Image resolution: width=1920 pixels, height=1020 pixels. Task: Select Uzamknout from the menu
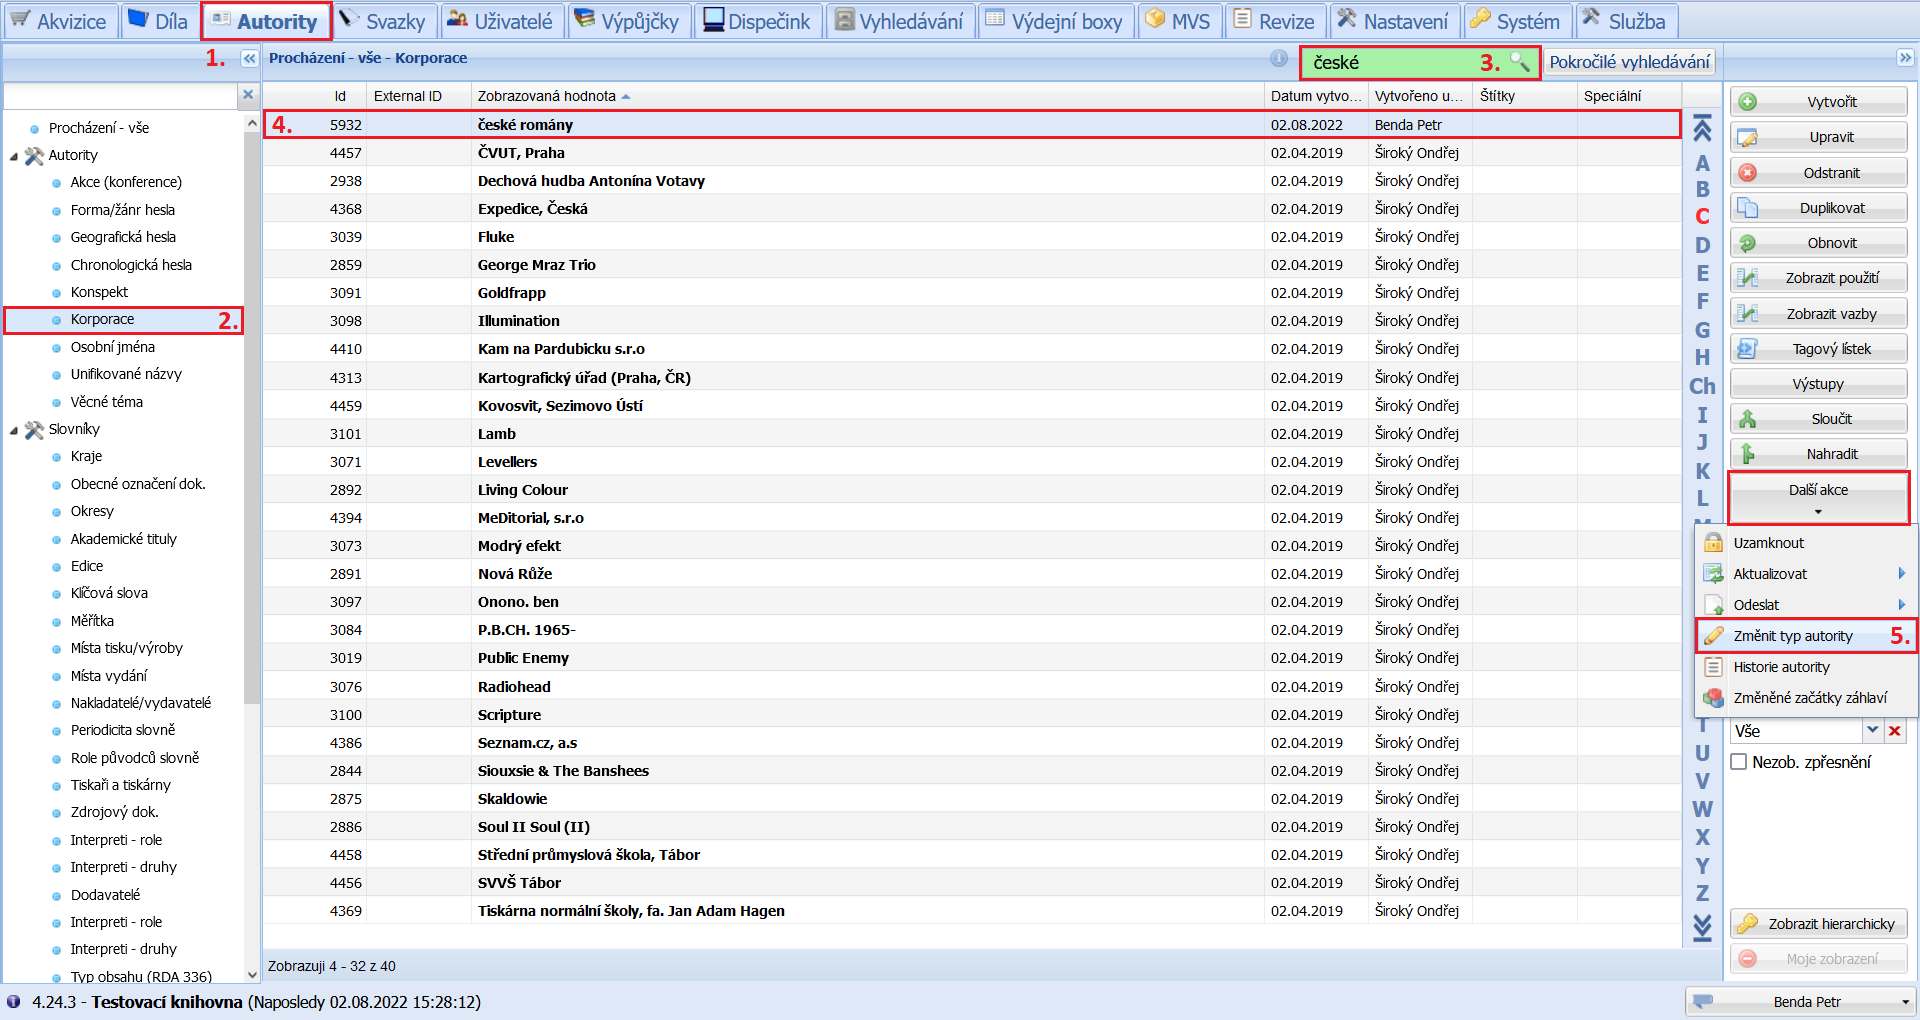coord(1806,543)
